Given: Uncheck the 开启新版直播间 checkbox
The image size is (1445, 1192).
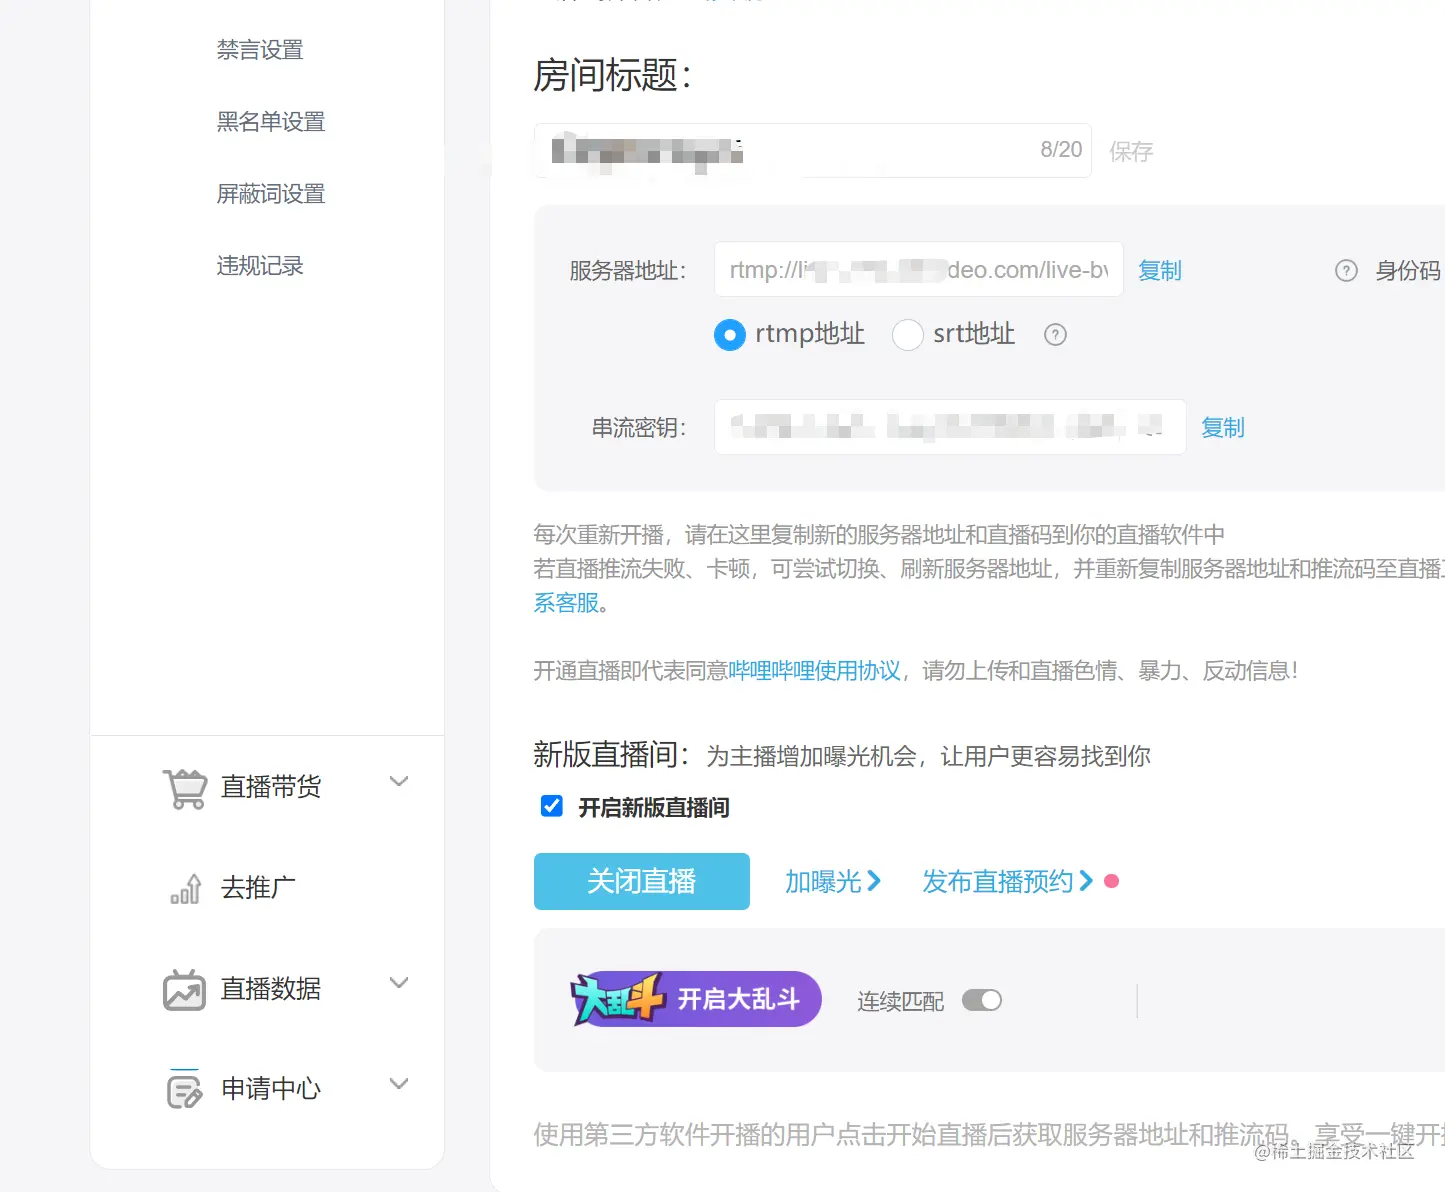Looking at the screenshot, I should 552,806.
